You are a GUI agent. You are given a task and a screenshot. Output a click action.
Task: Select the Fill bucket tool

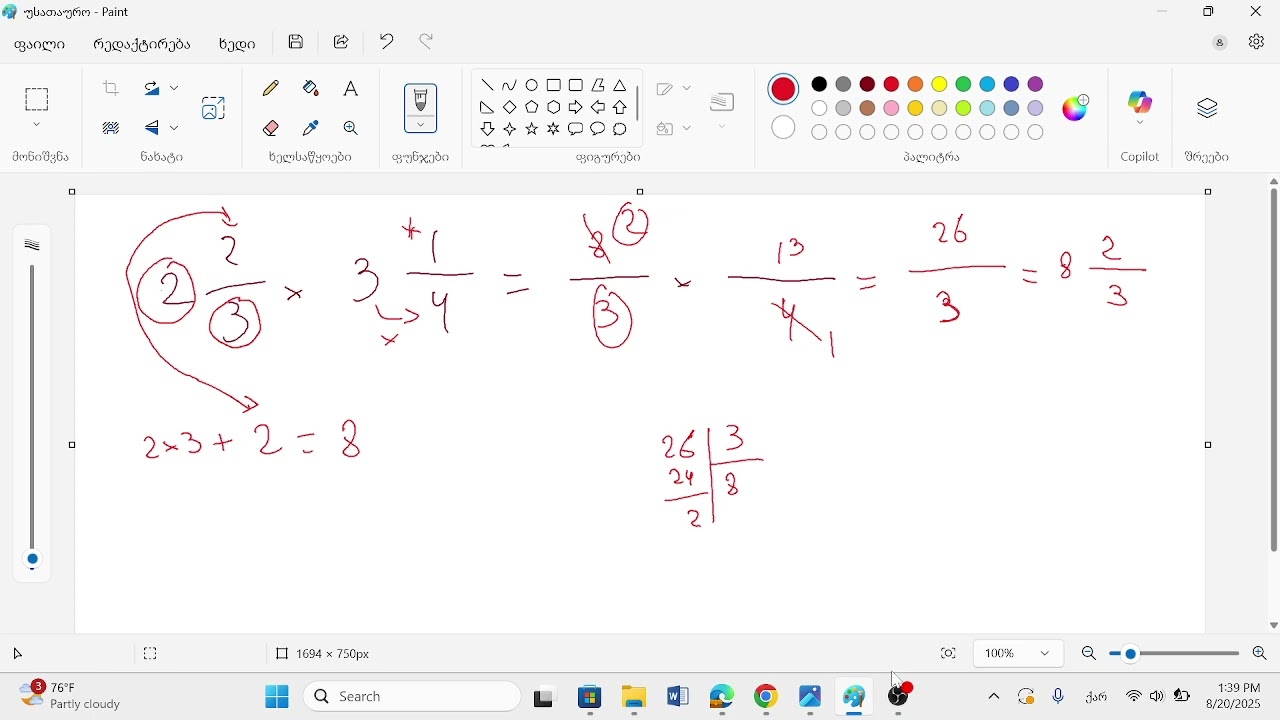(x=311, y=89)
